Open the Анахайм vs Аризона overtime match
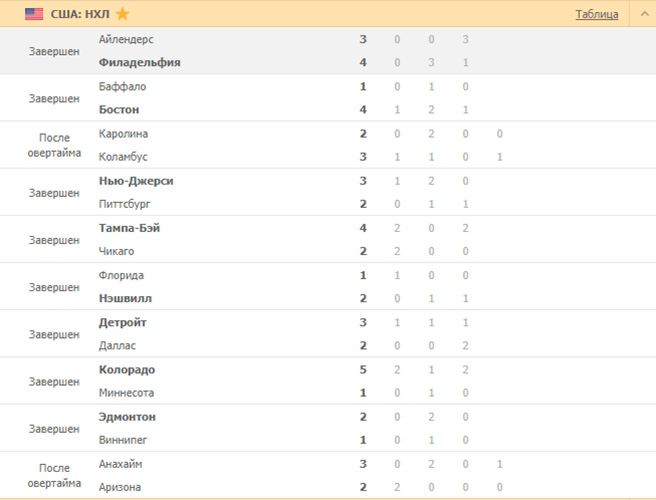This screenshot has height=500, width=656. 328,475
